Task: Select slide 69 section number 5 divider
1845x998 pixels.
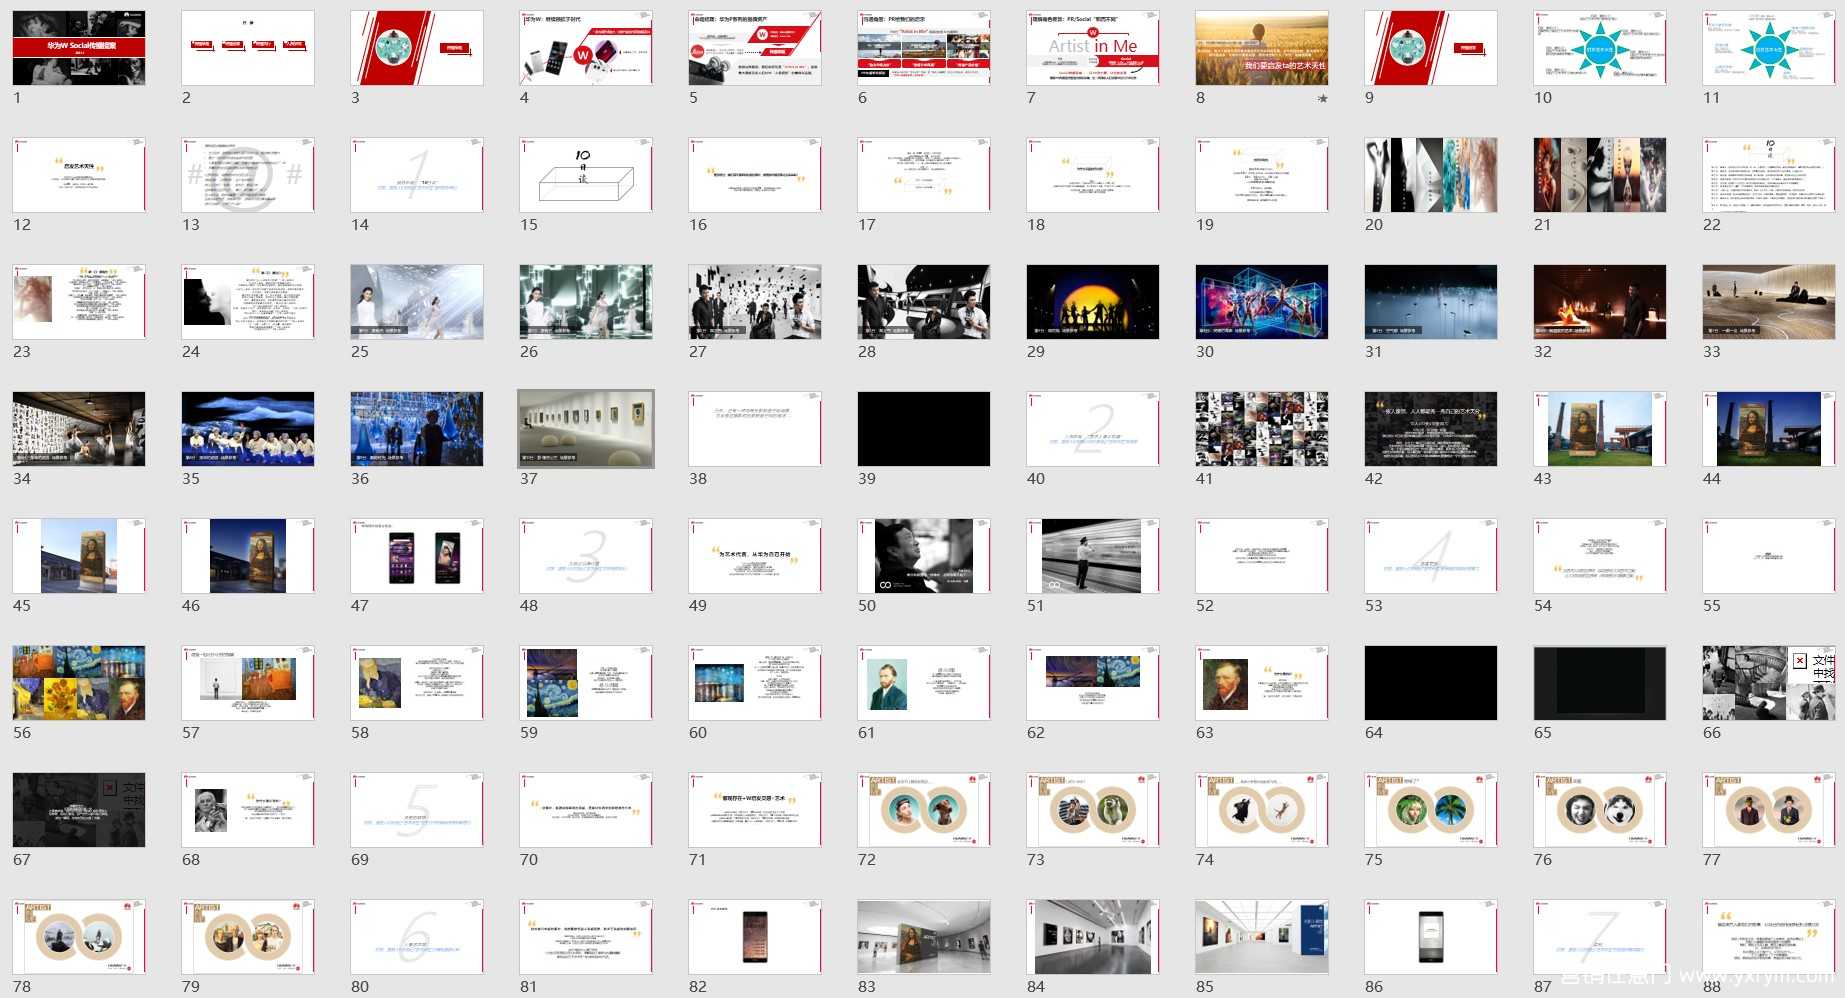Action: point(417,810)
